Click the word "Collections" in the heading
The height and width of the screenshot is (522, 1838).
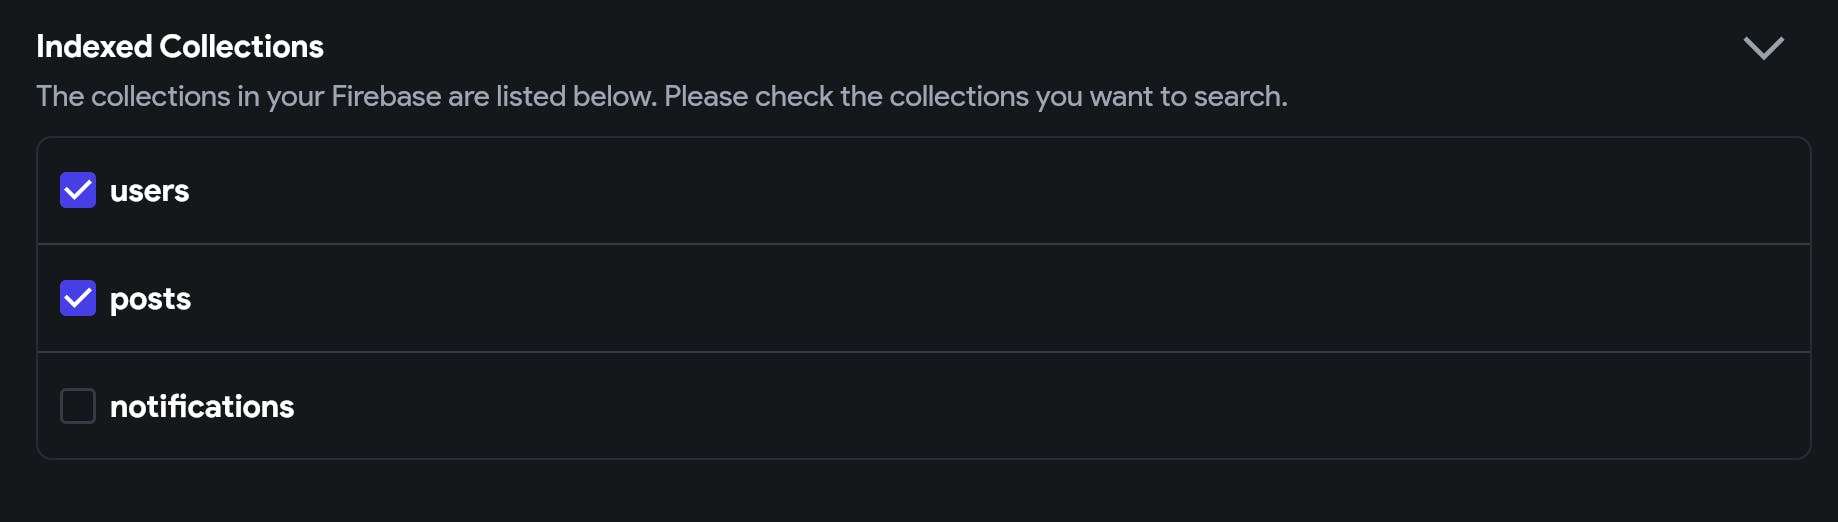tap(241, 46)
